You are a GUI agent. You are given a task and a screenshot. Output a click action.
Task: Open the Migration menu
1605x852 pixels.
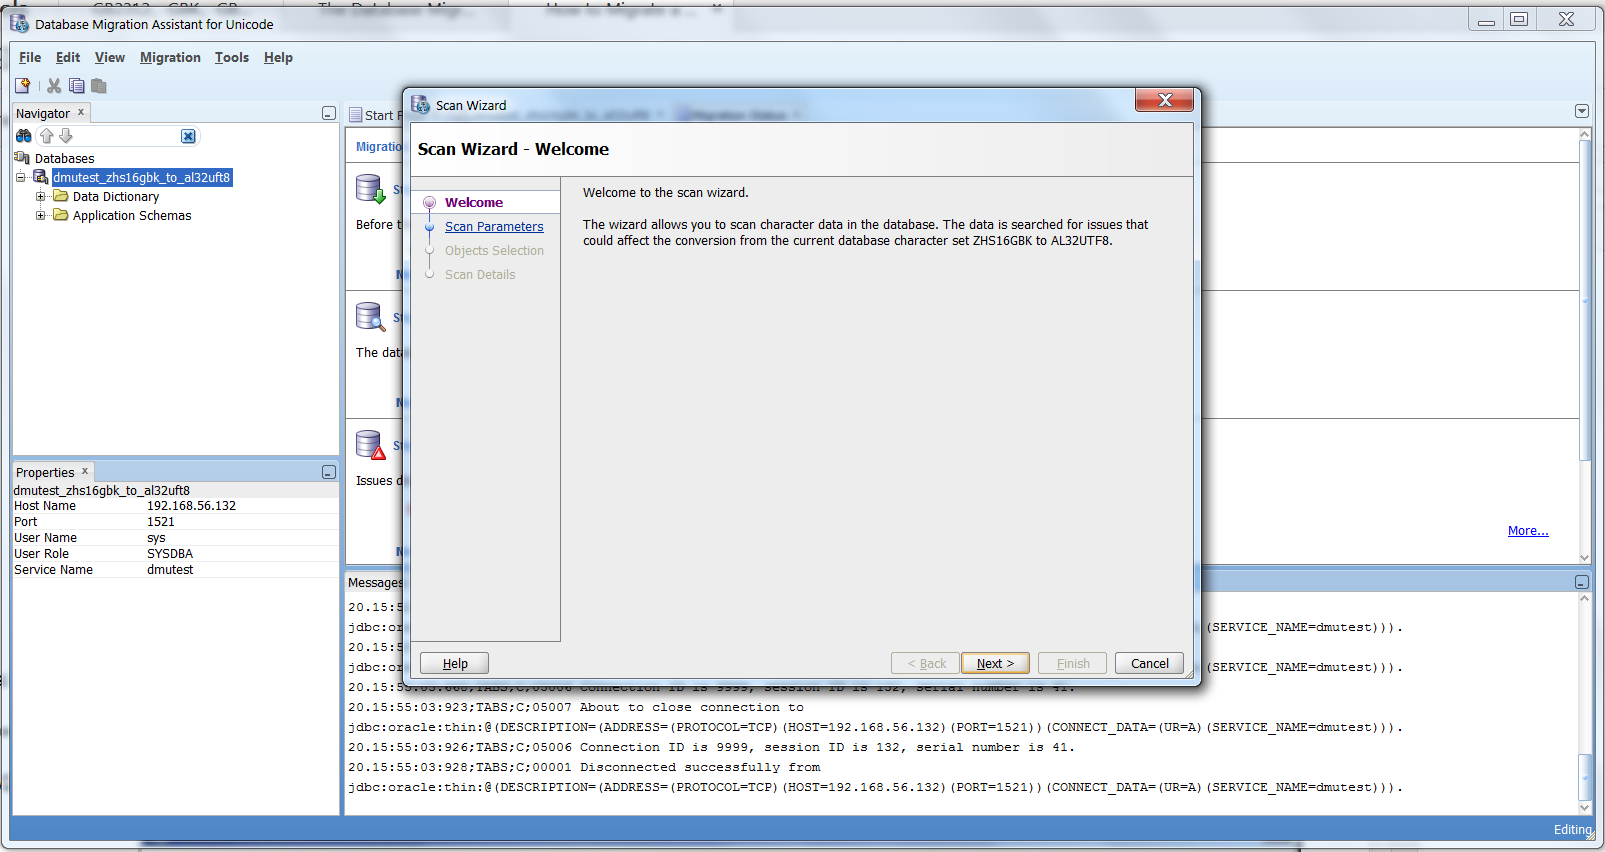[170, 58]
